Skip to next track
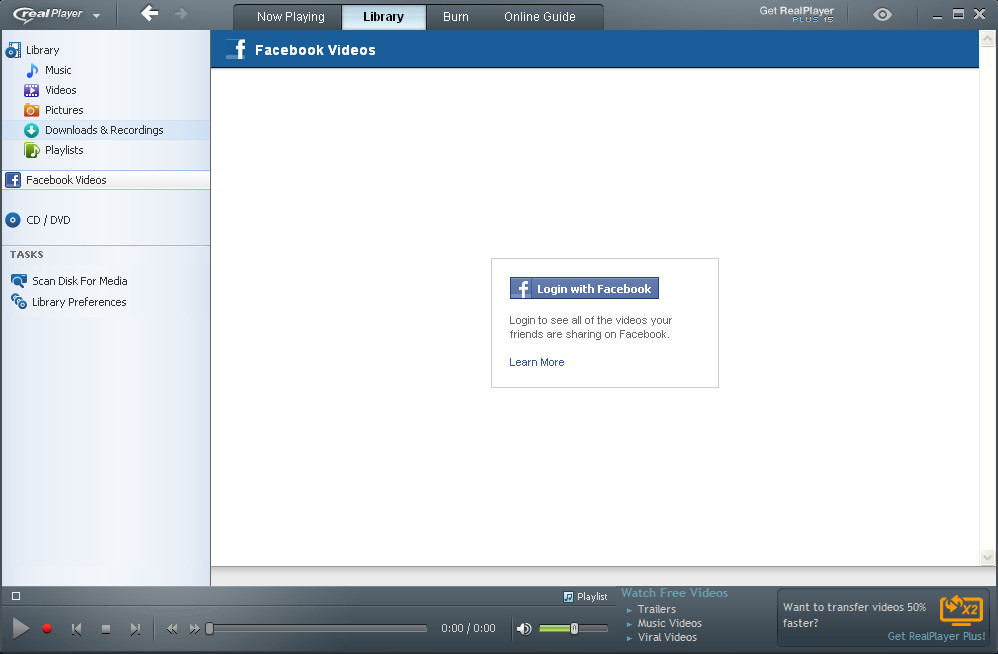This screenshot has height=654, width=998. point(135,629)
